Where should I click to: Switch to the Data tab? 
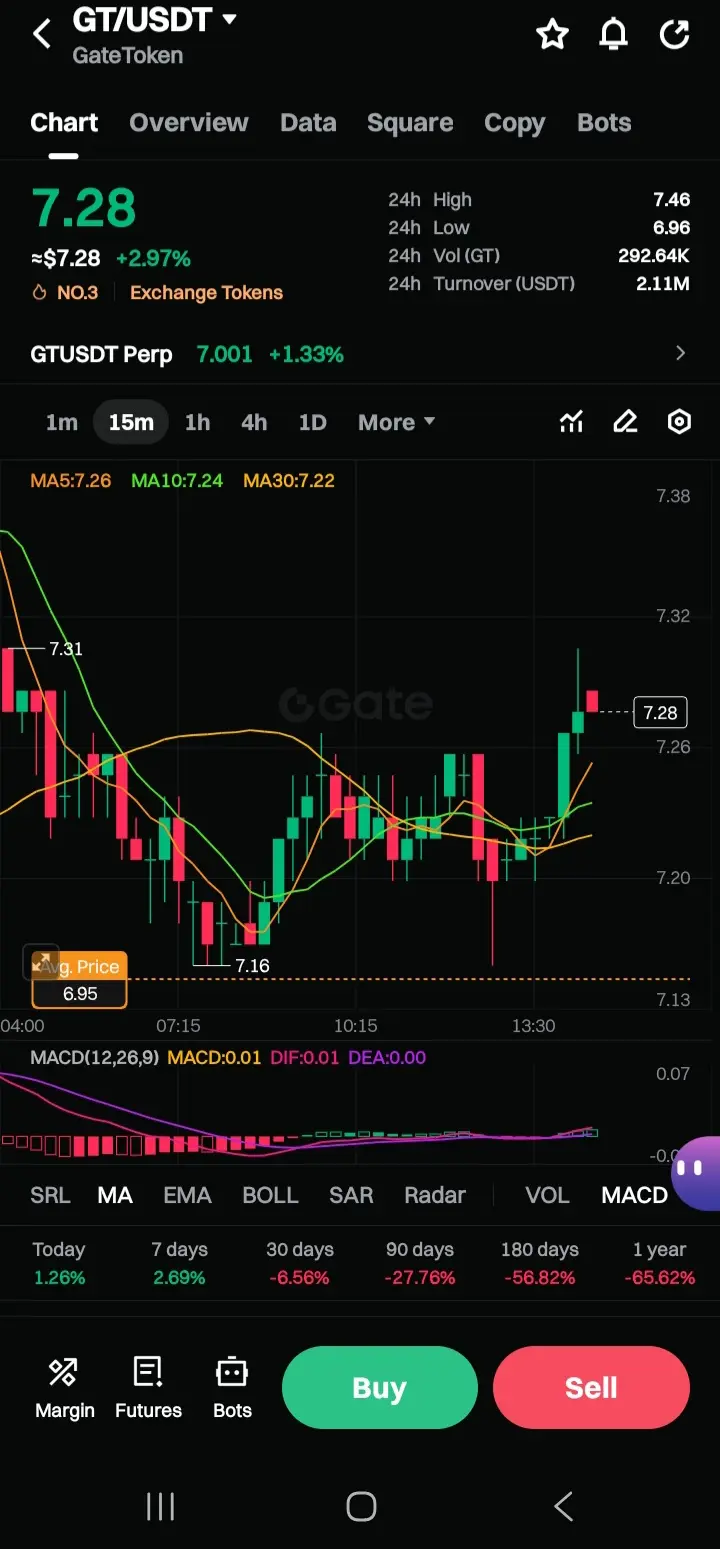tap(308, 123)
